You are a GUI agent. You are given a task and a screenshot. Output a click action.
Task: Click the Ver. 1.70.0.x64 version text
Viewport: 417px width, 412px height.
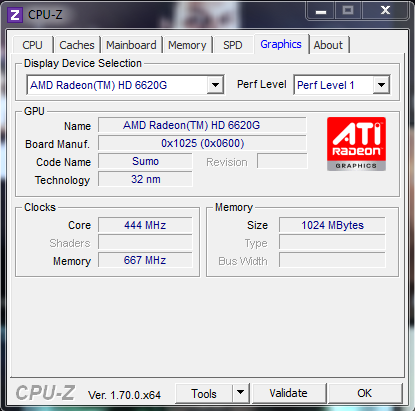click(124, 395)
